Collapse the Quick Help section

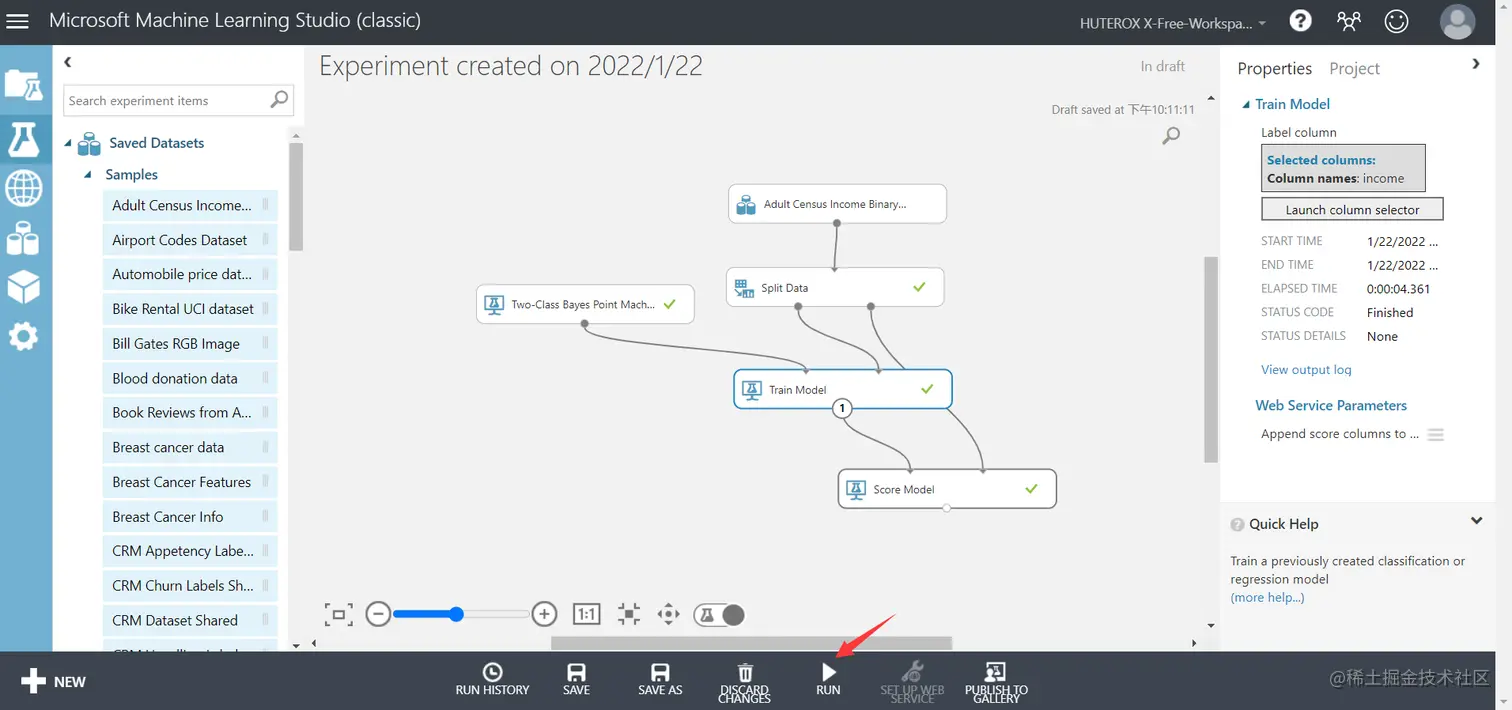click(x=1476, y=521)
